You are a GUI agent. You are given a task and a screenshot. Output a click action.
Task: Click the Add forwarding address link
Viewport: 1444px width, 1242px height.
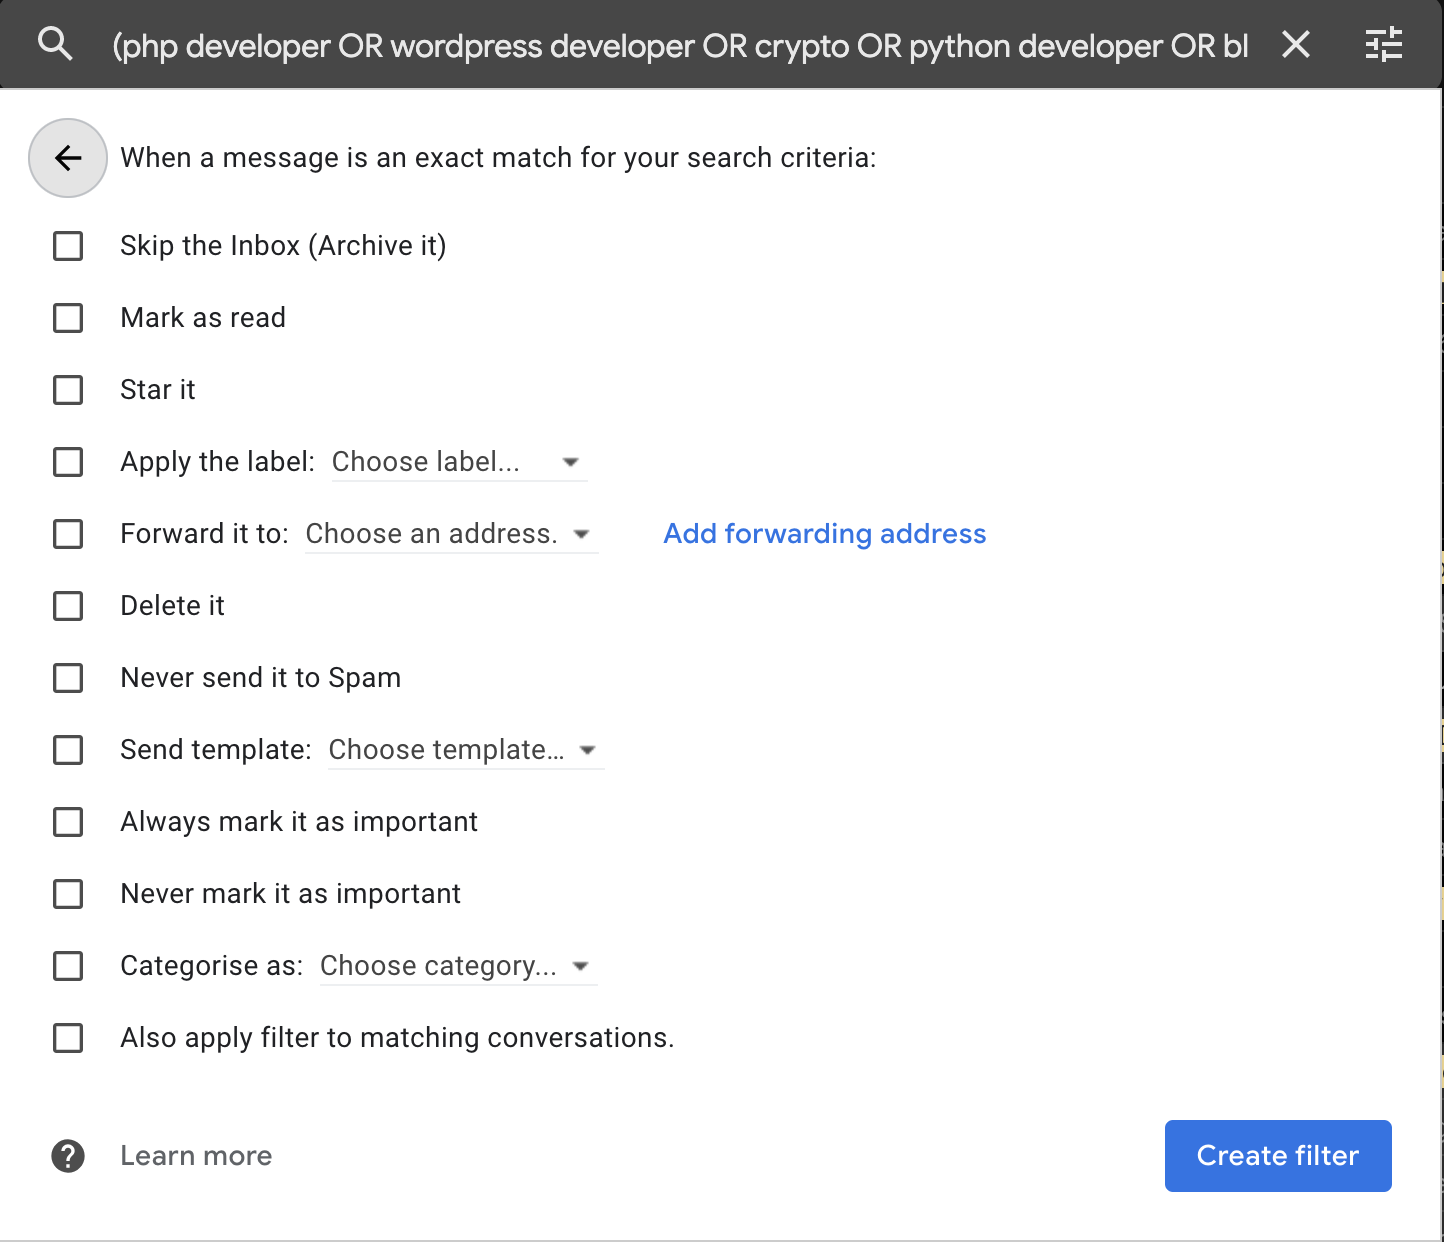pos(825,534)
